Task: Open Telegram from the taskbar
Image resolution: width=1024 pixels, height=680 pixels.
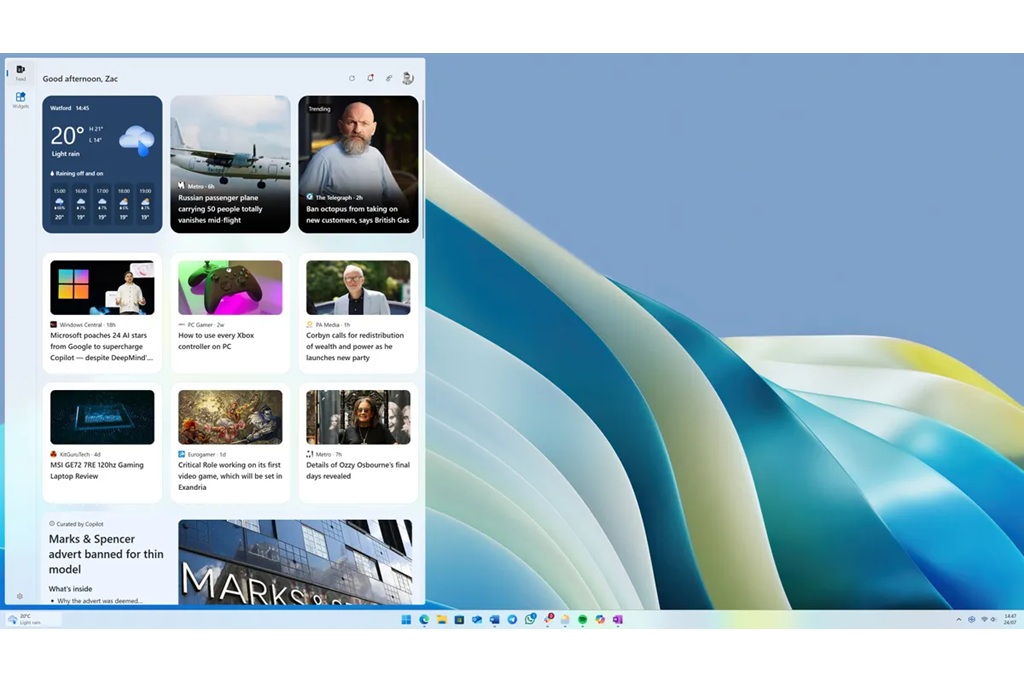Action: (x=512, y=619)
